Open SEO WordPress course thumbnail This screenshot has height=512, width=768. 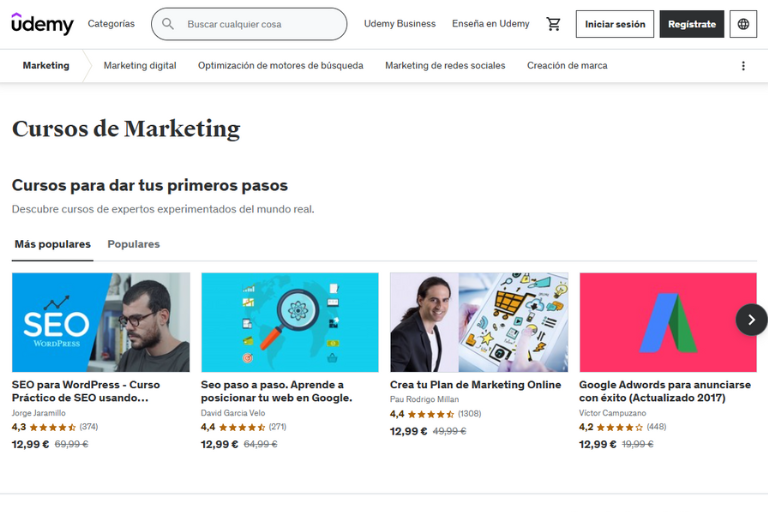tap(101, 322)
